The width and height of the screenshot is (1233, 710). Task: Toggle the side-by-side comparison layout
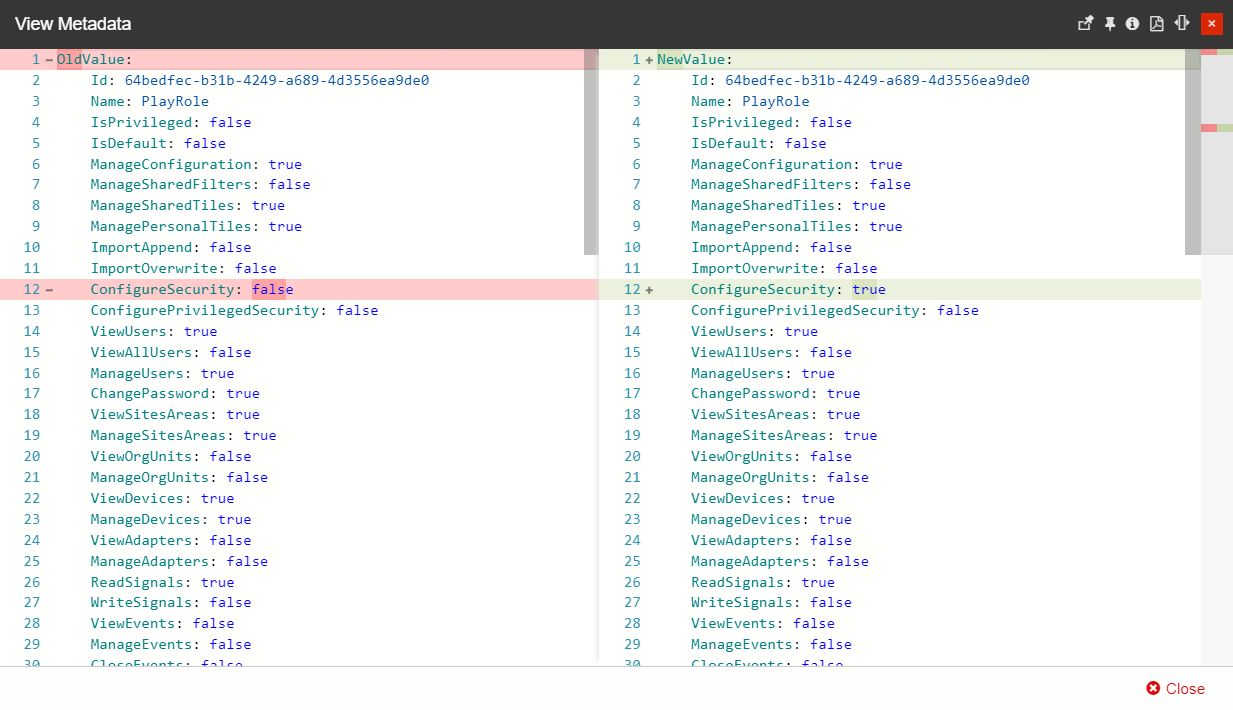click(1181, 23)
